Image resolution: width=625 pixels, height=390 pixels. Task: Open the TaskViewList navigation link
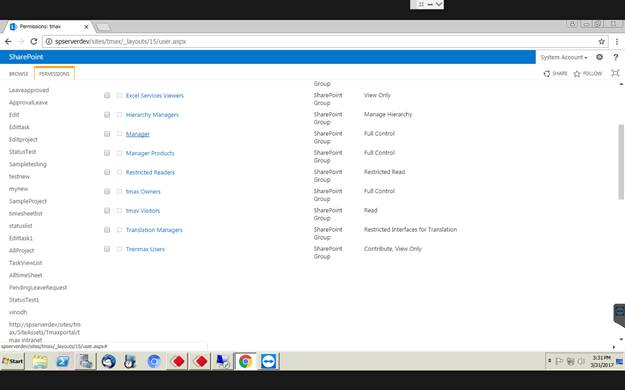[x=26, y=263]
